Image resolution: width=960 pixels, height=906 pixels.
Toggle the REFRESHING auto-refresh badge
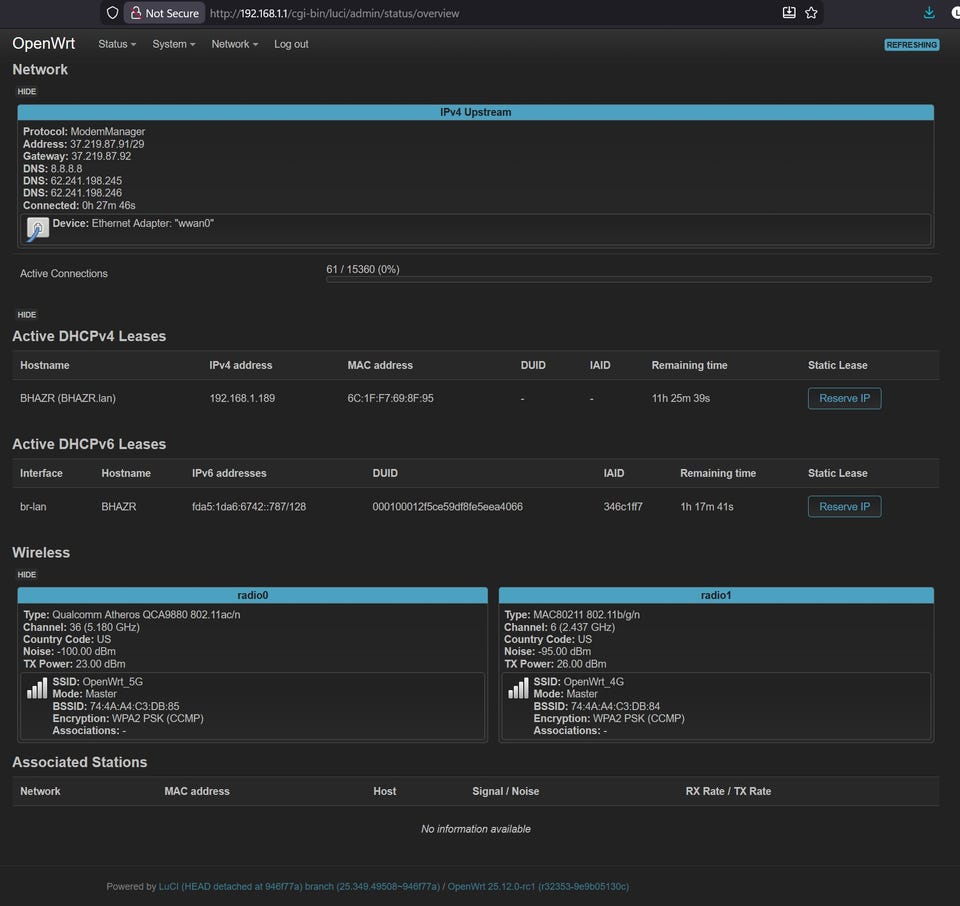coord(911,45)
